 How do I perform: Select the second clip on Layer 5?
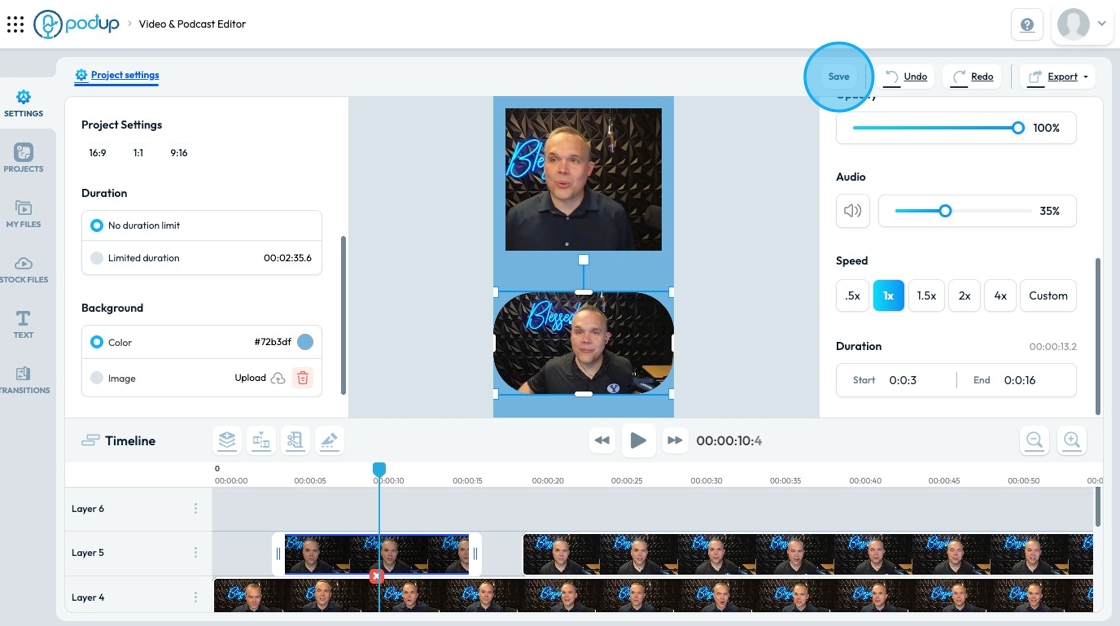click(808, 555)
